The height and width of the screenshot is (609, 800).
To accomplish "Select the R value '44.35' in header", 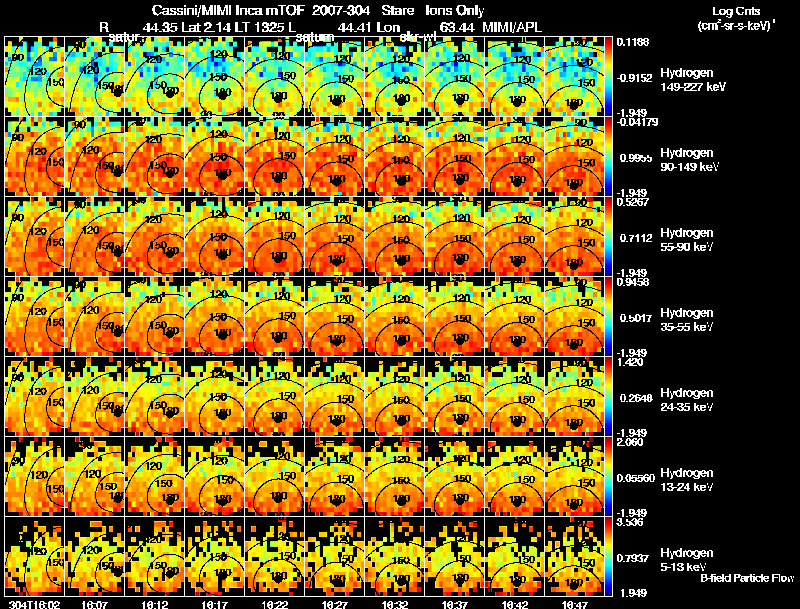I will pyautogui.click(x=160, y=28).
